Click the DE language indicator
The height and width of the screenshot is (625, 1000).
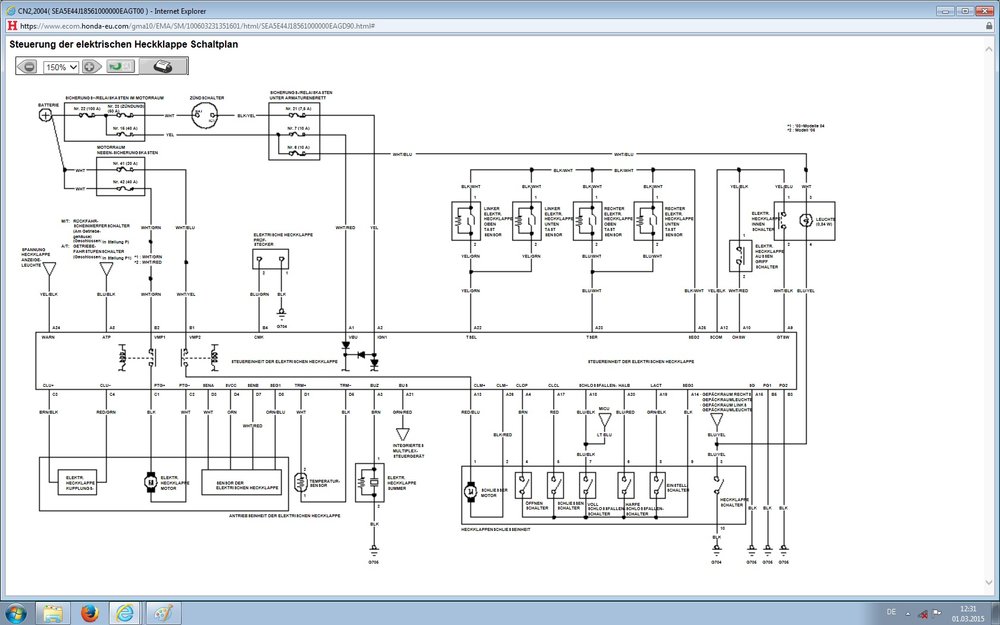pyautogui.click(x=891, y=611)
